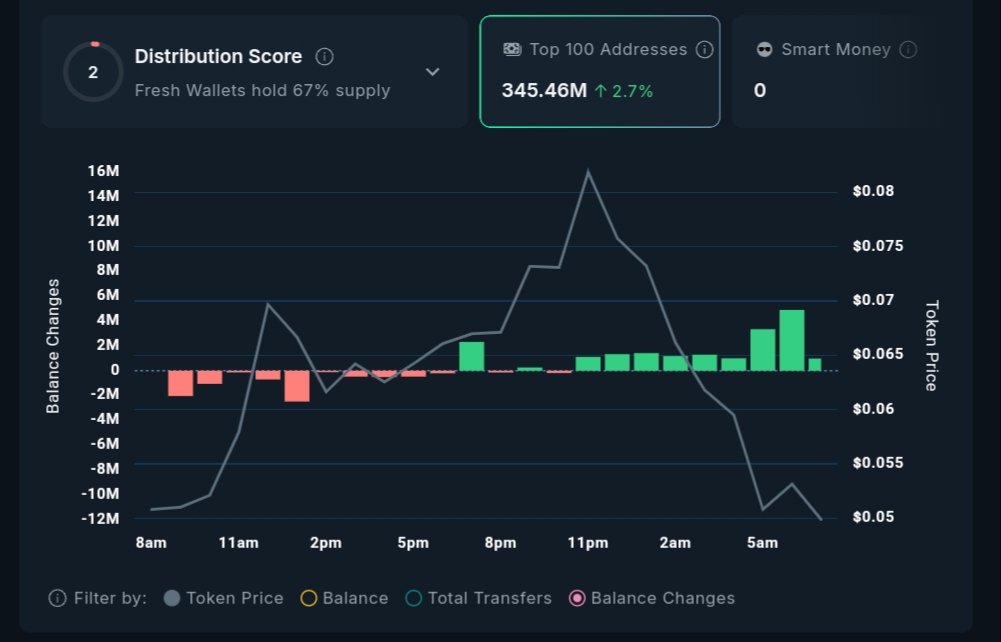Click the Distribution Score info icon
This screenshot has height=642, width=1001.
(324, 57)
